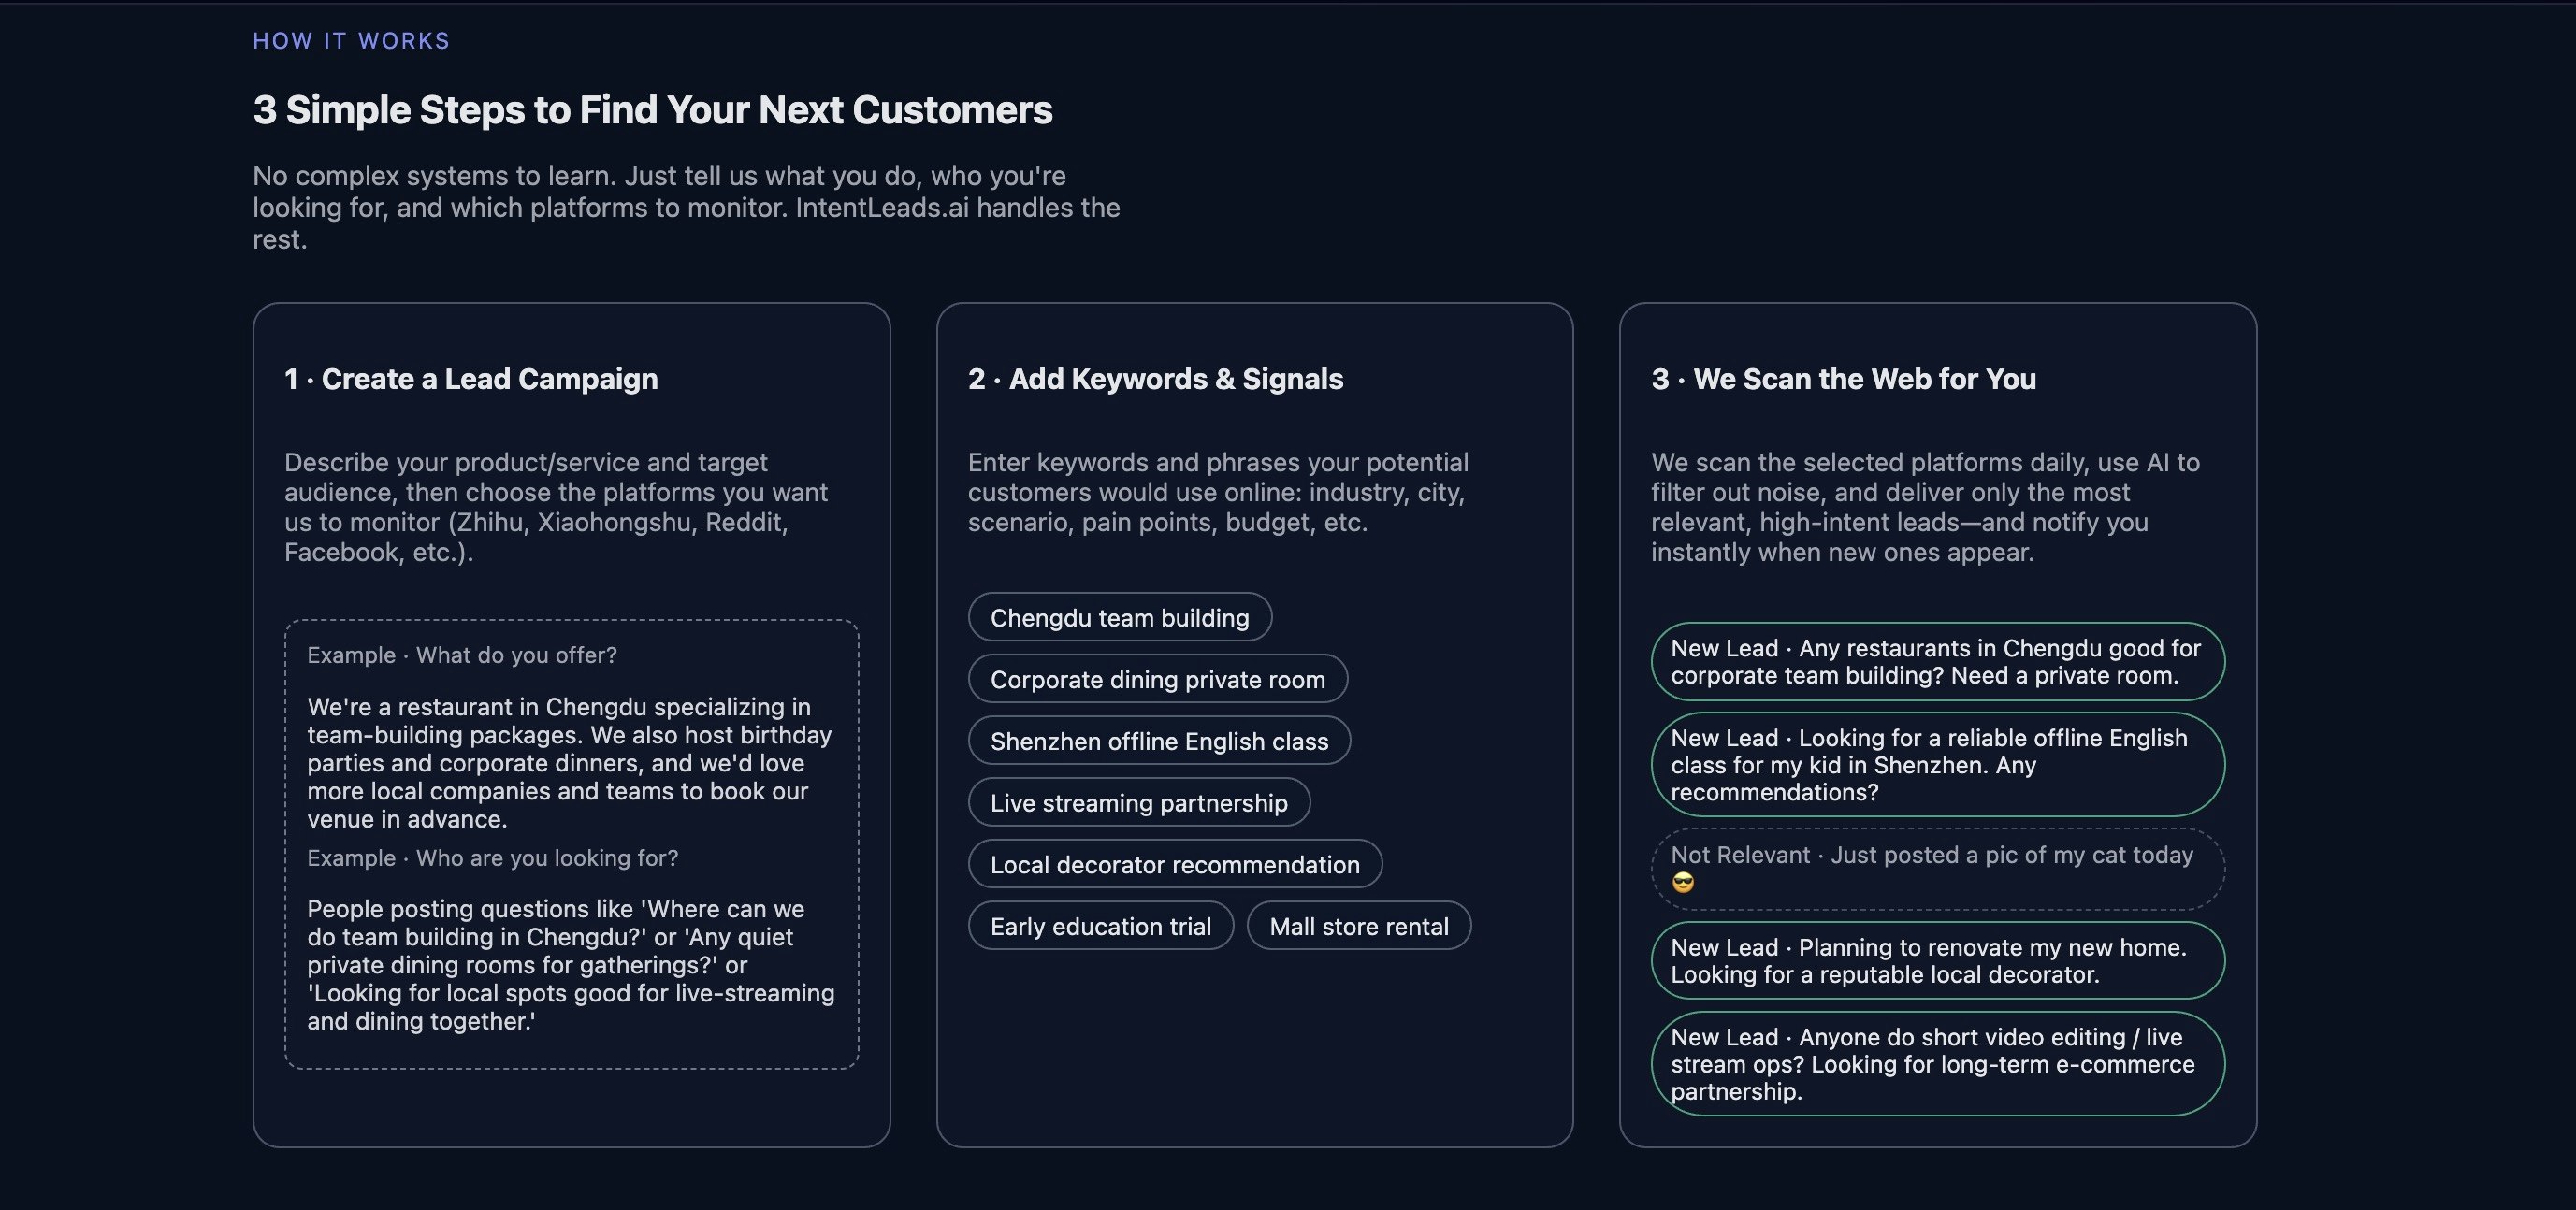
Task: Click the corporate team building new lead card
Action: 1937,662
